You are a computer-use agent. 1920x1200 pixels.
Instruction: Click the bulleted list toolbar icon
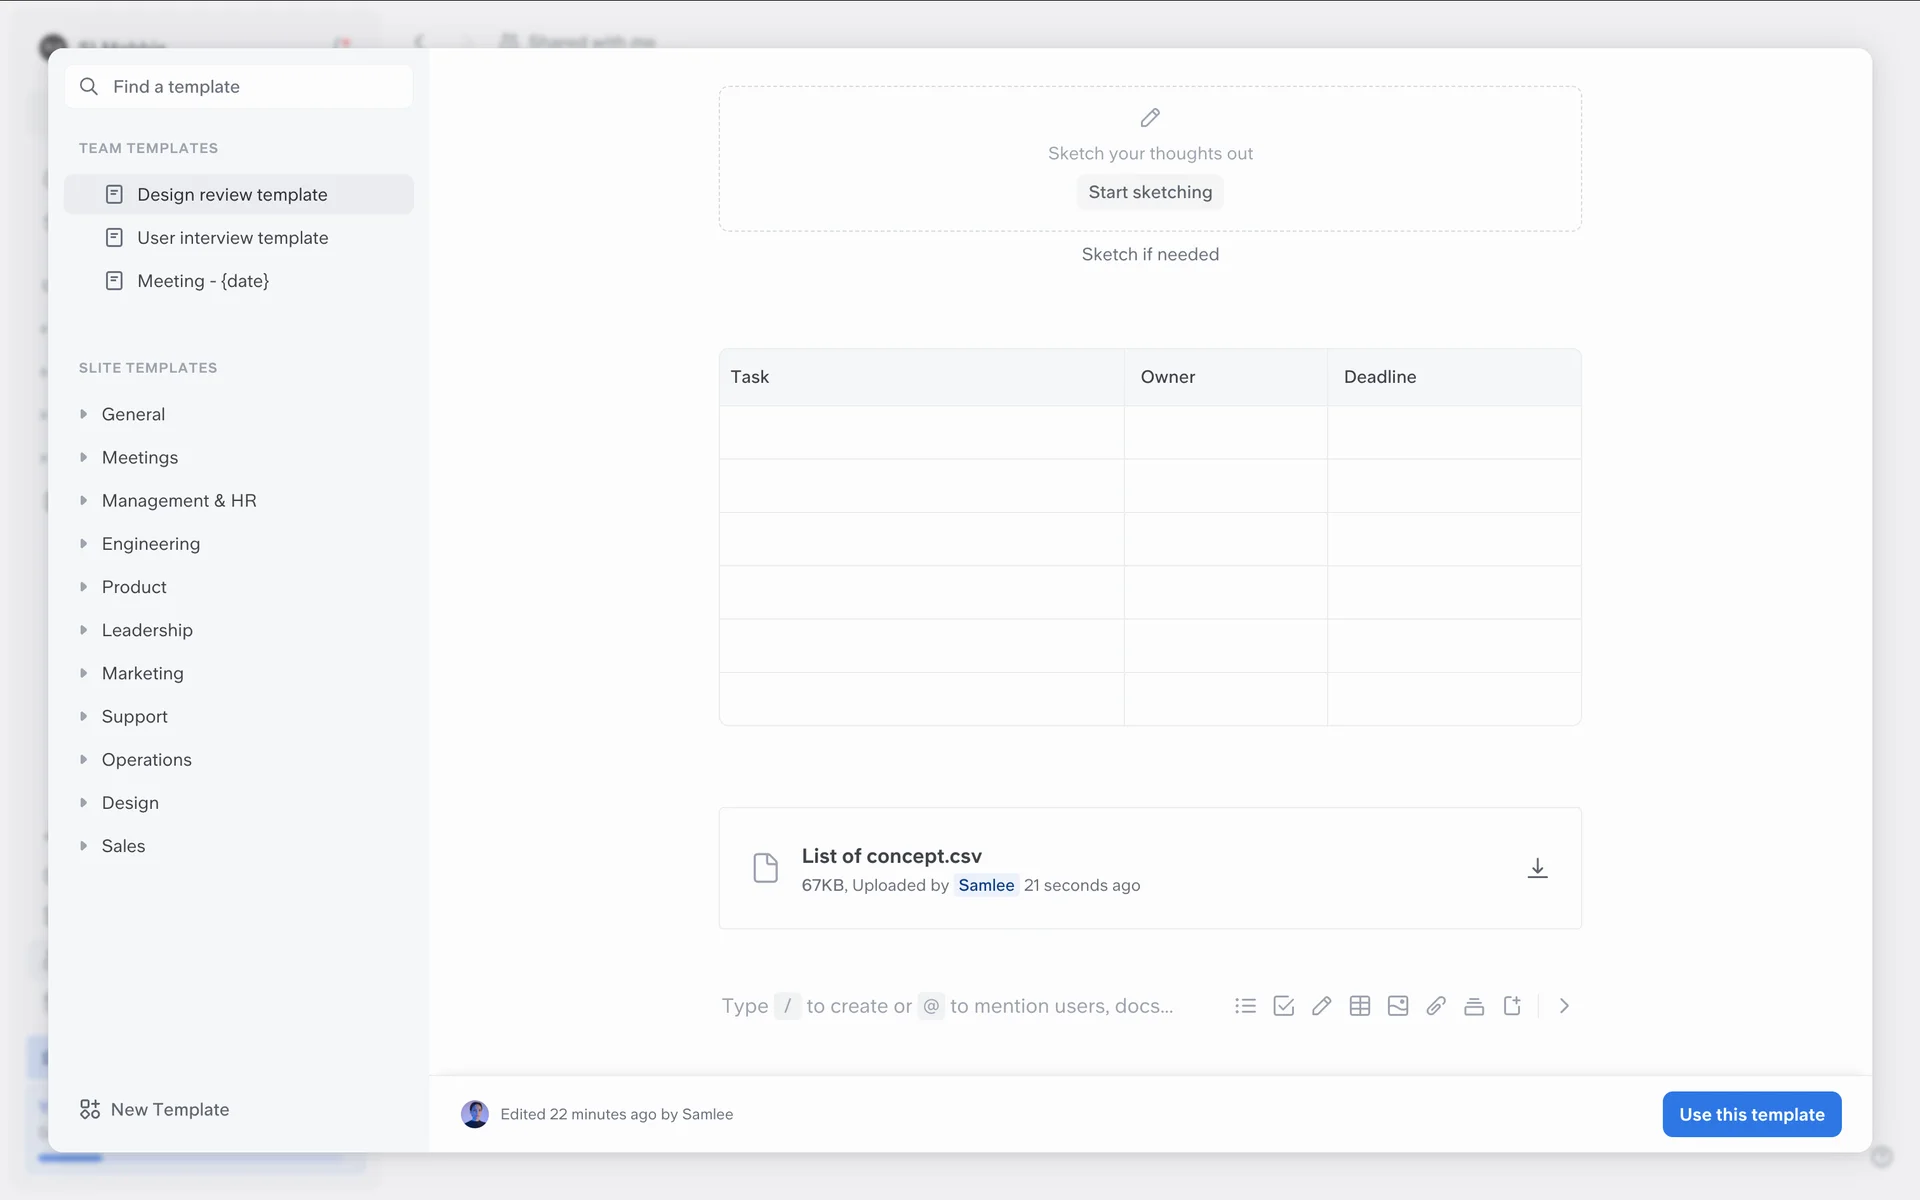(x=1245, y=1006)
